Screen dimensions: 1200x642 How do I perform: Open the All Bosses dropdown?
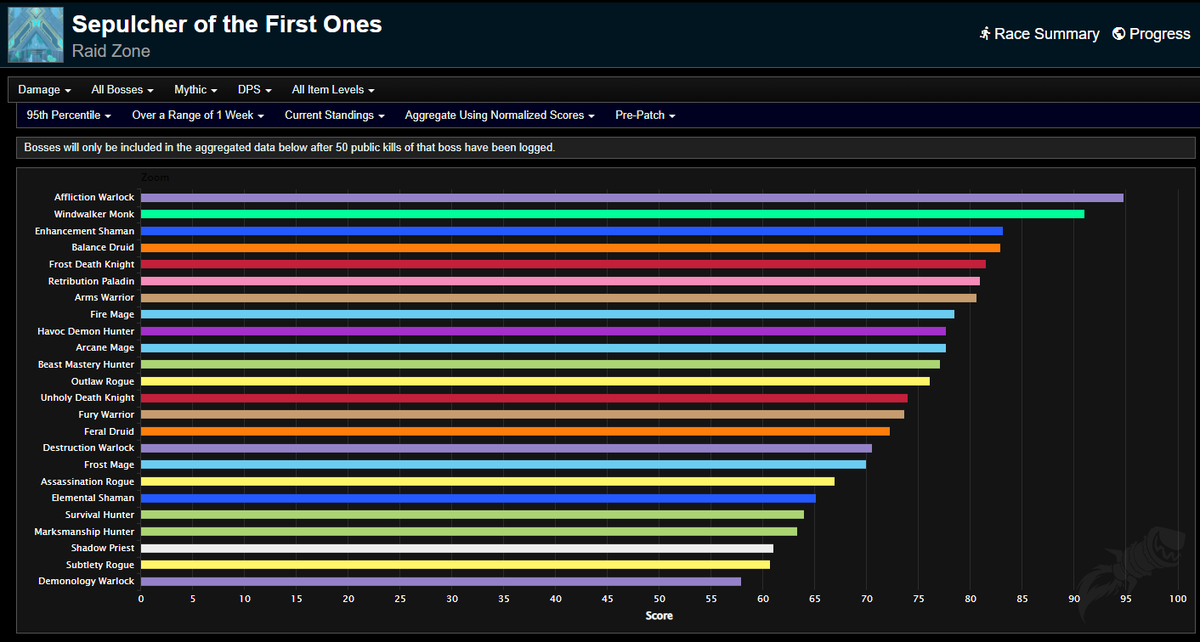(x=123, y=90)
